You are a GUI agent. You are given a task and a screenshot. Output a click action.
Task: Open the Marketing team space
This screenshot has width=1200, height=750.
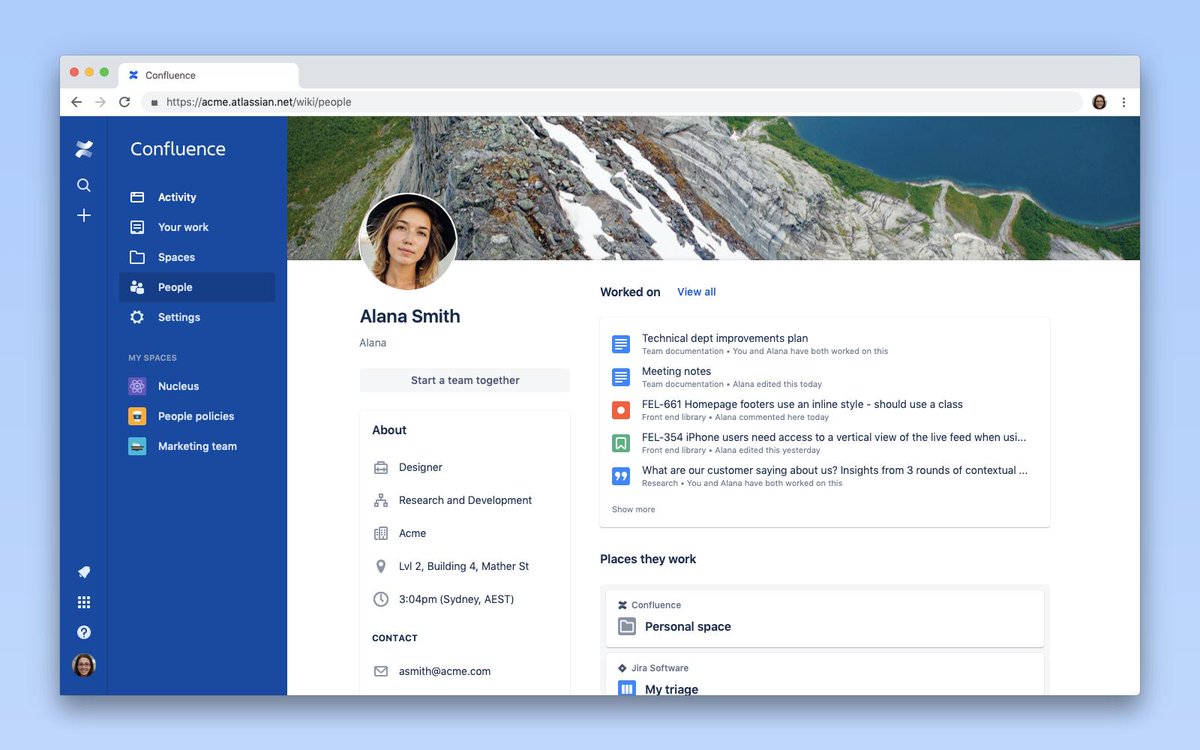tap(197, 446)
